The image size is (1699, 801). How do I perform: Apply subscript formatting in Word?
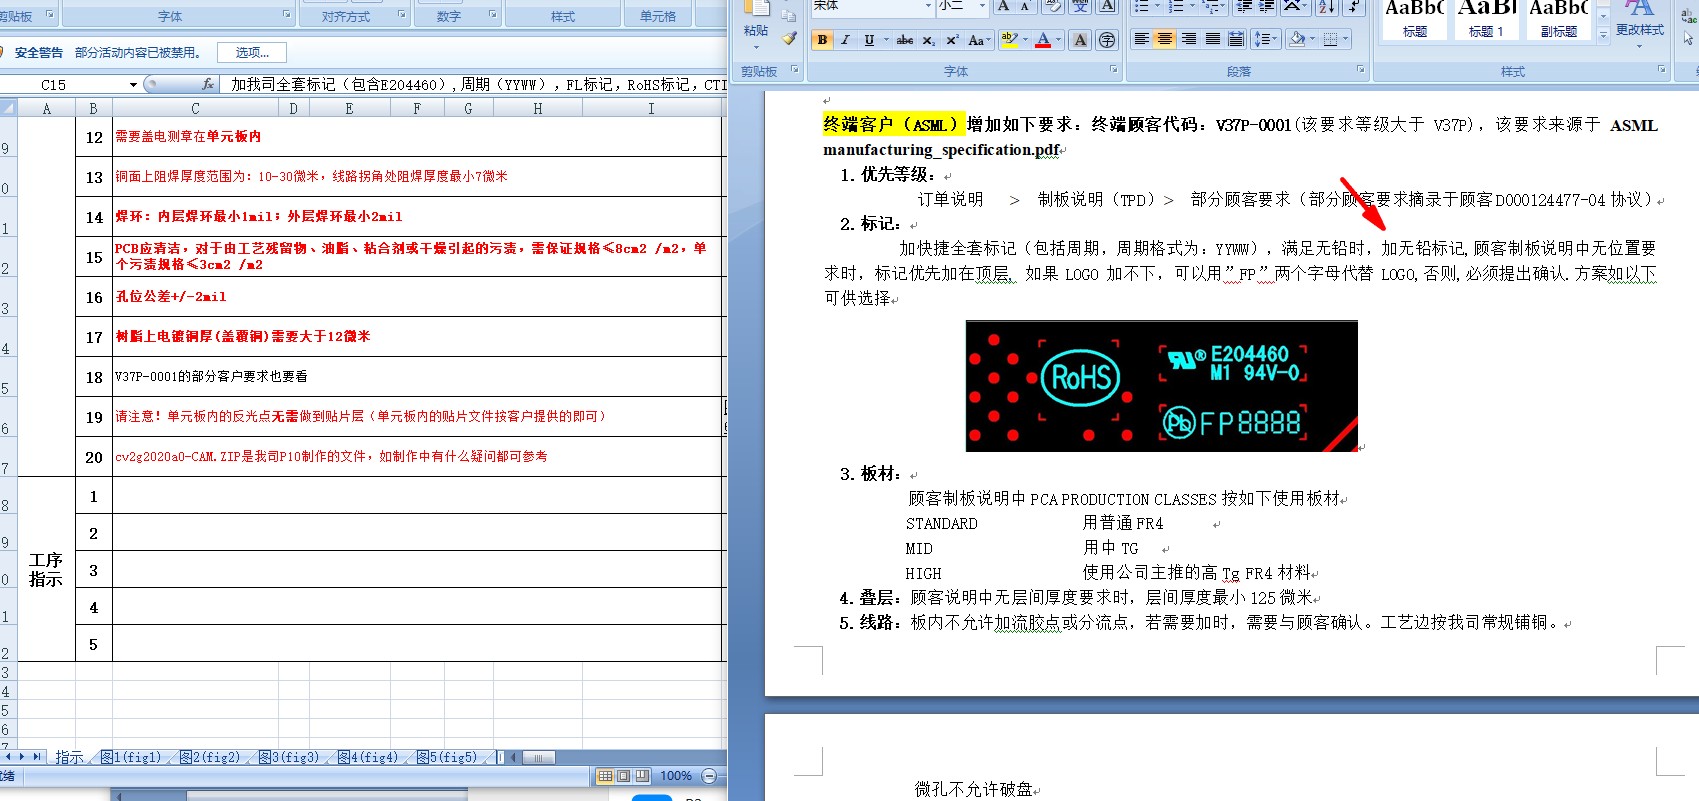[x=929, y=40]
